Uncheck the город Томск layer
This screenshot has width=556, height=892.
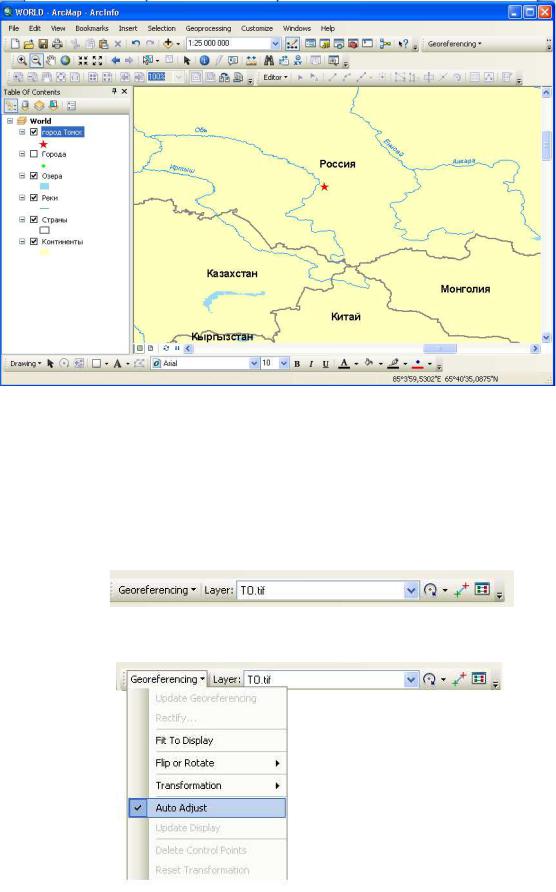pos(34,132)
